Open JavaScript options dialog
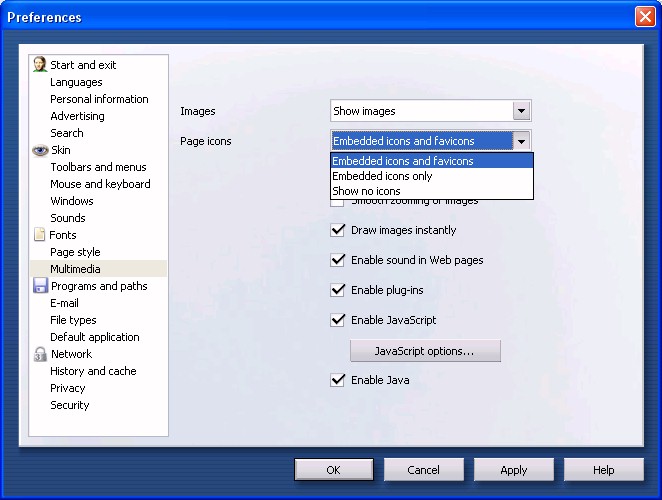The height and width of the screenshot is (500, 662). click(424, 351)
